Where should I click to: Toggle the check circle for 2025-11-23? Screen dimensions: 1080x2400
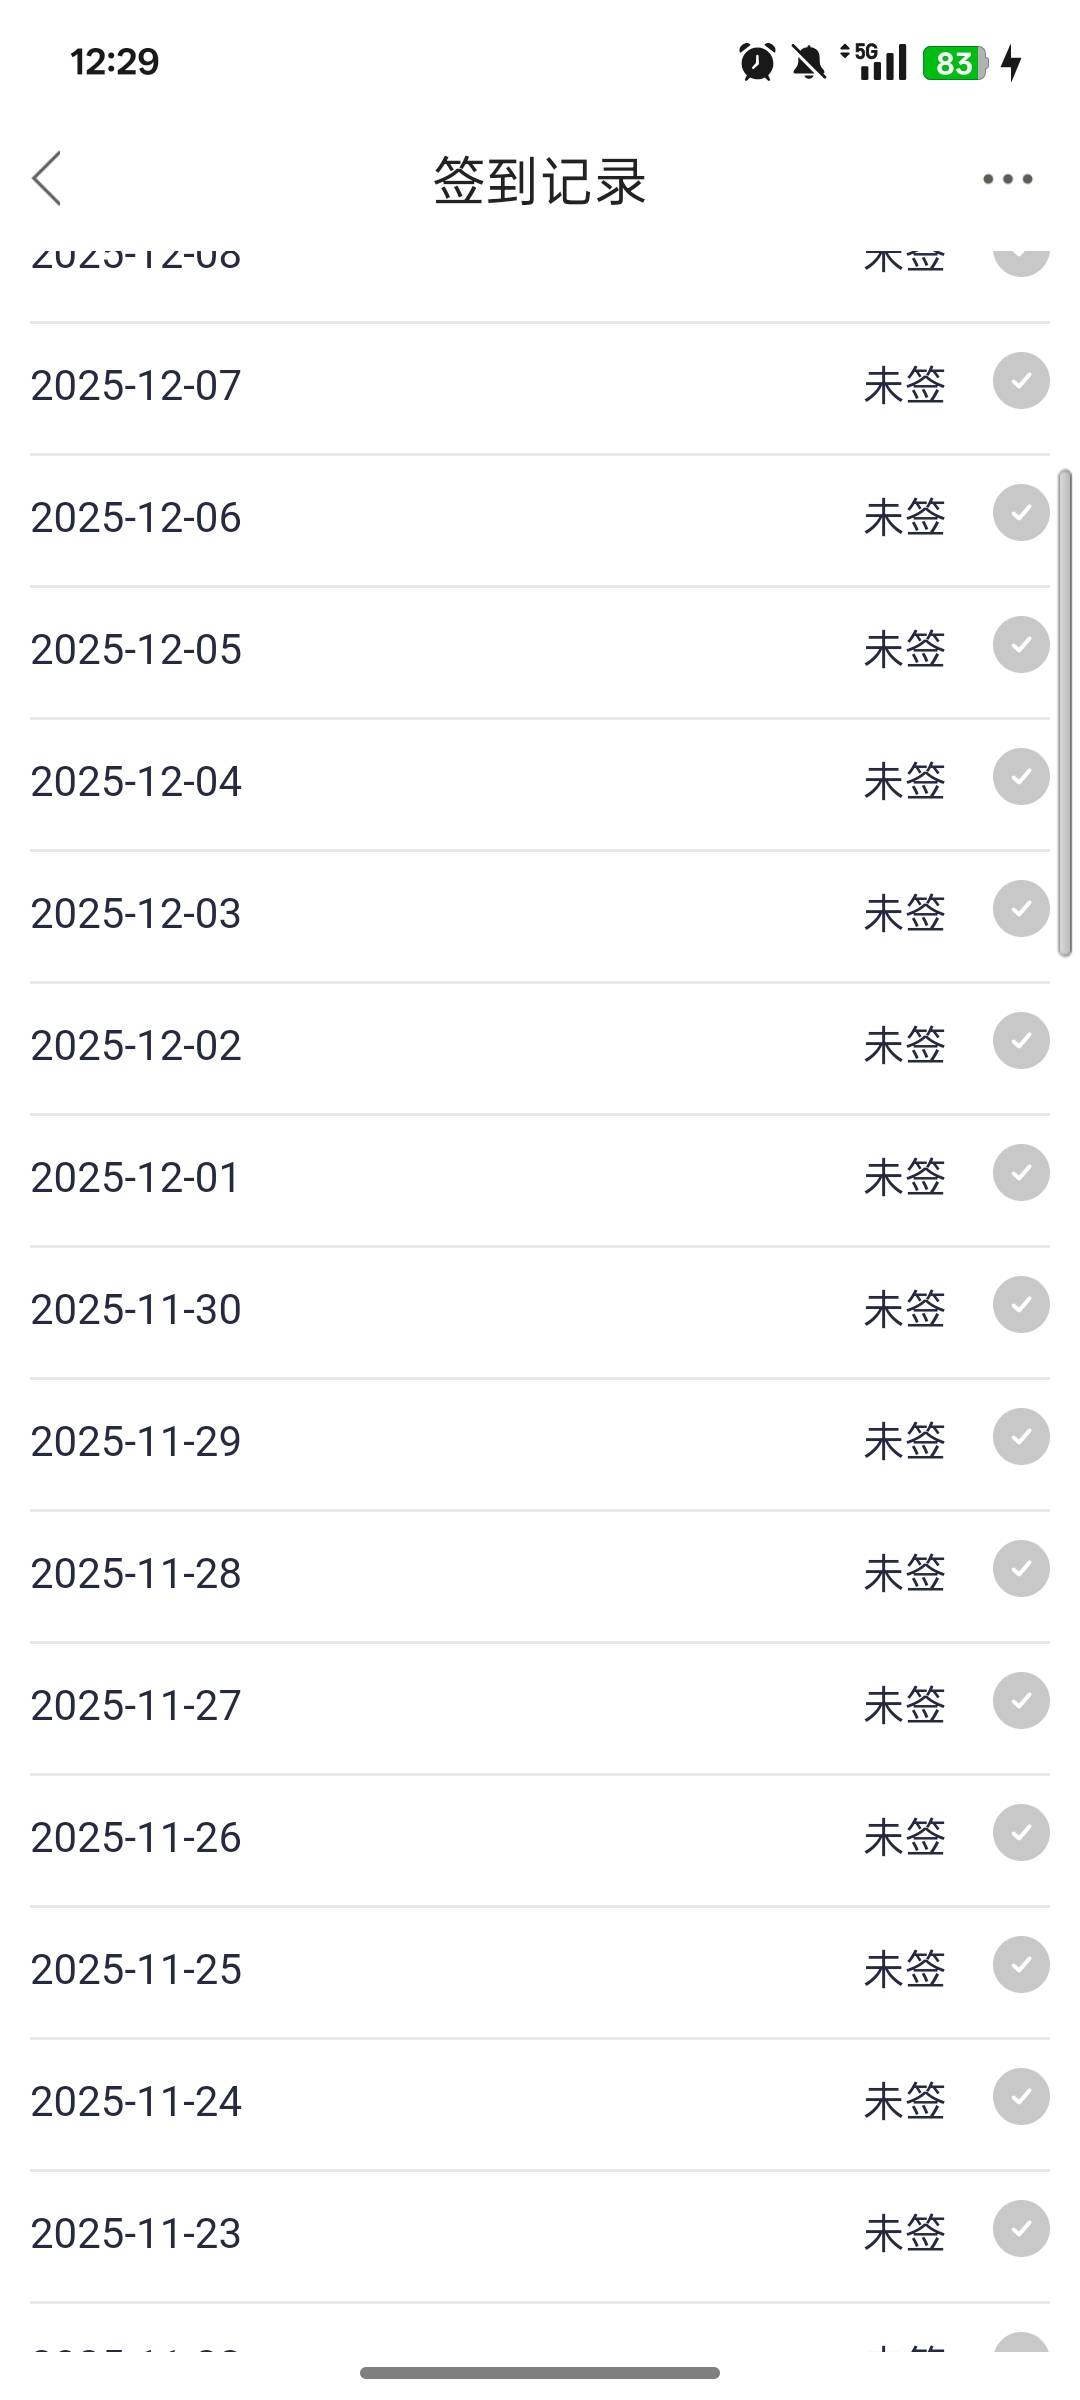[x=1021, y=2229]
